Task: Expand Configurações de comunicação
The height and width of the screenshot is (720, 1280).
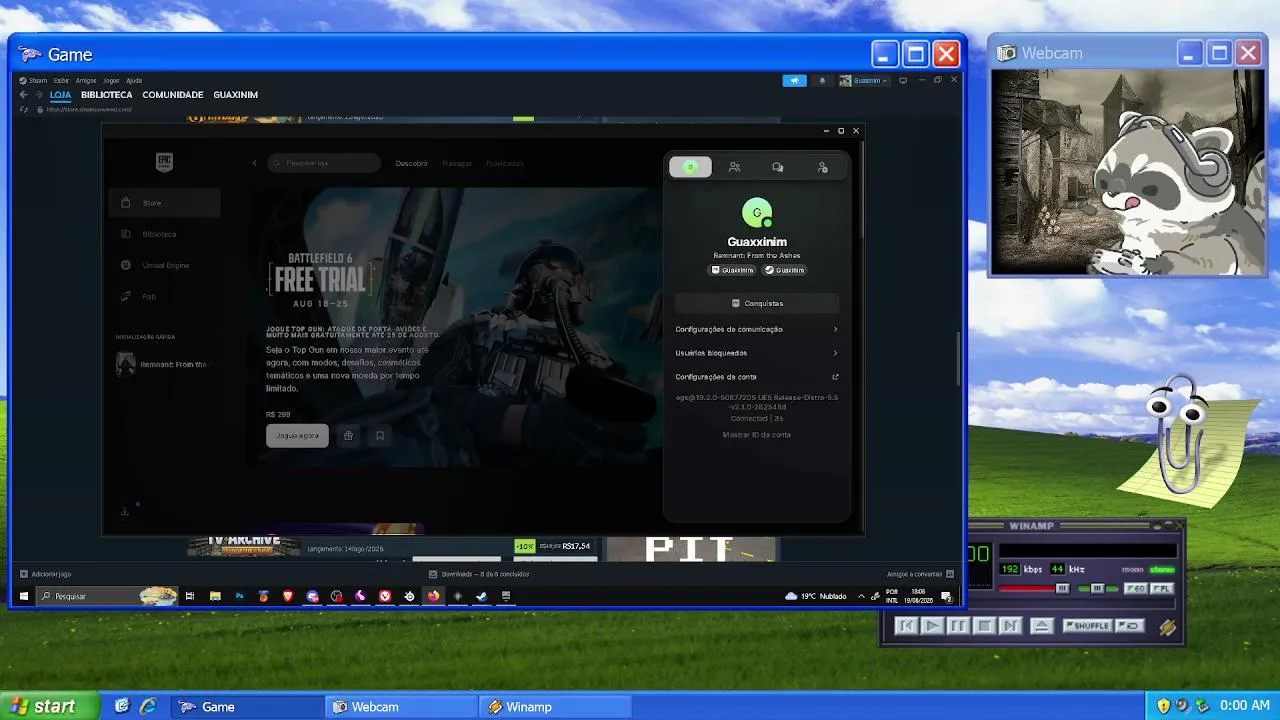Action: pyautogui.click(x=757, y=329)
